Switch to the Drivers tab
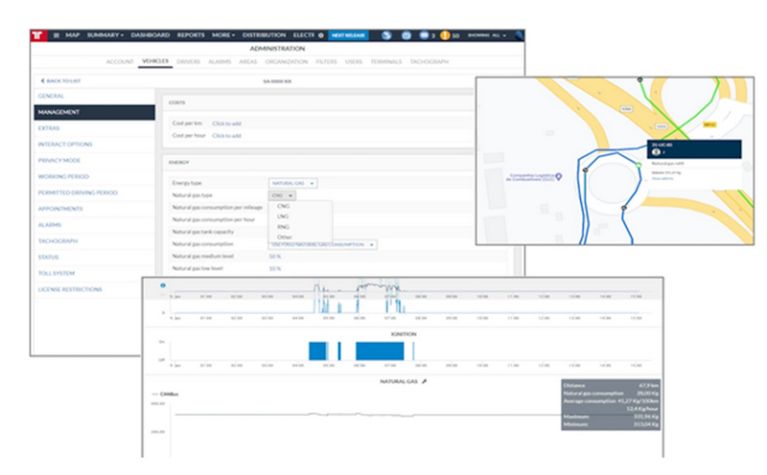The height and width of the screenshot is (475, 767). pos(188,62)
